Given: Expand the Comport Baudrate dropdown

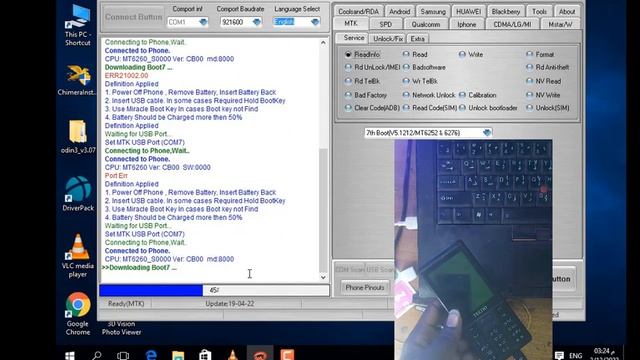Looking at the screenshot, I should point(256,22).
